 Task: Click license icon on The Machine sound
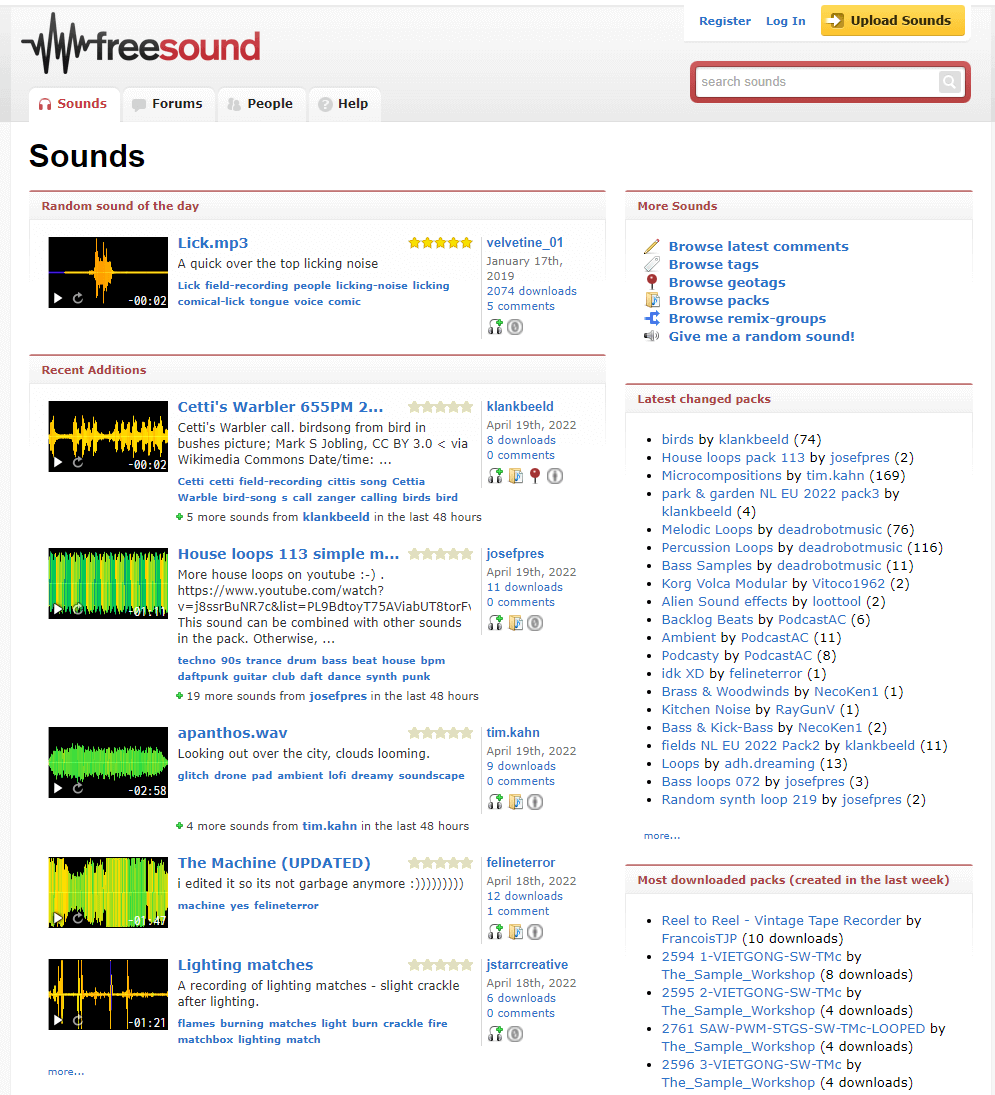[536, 932]
